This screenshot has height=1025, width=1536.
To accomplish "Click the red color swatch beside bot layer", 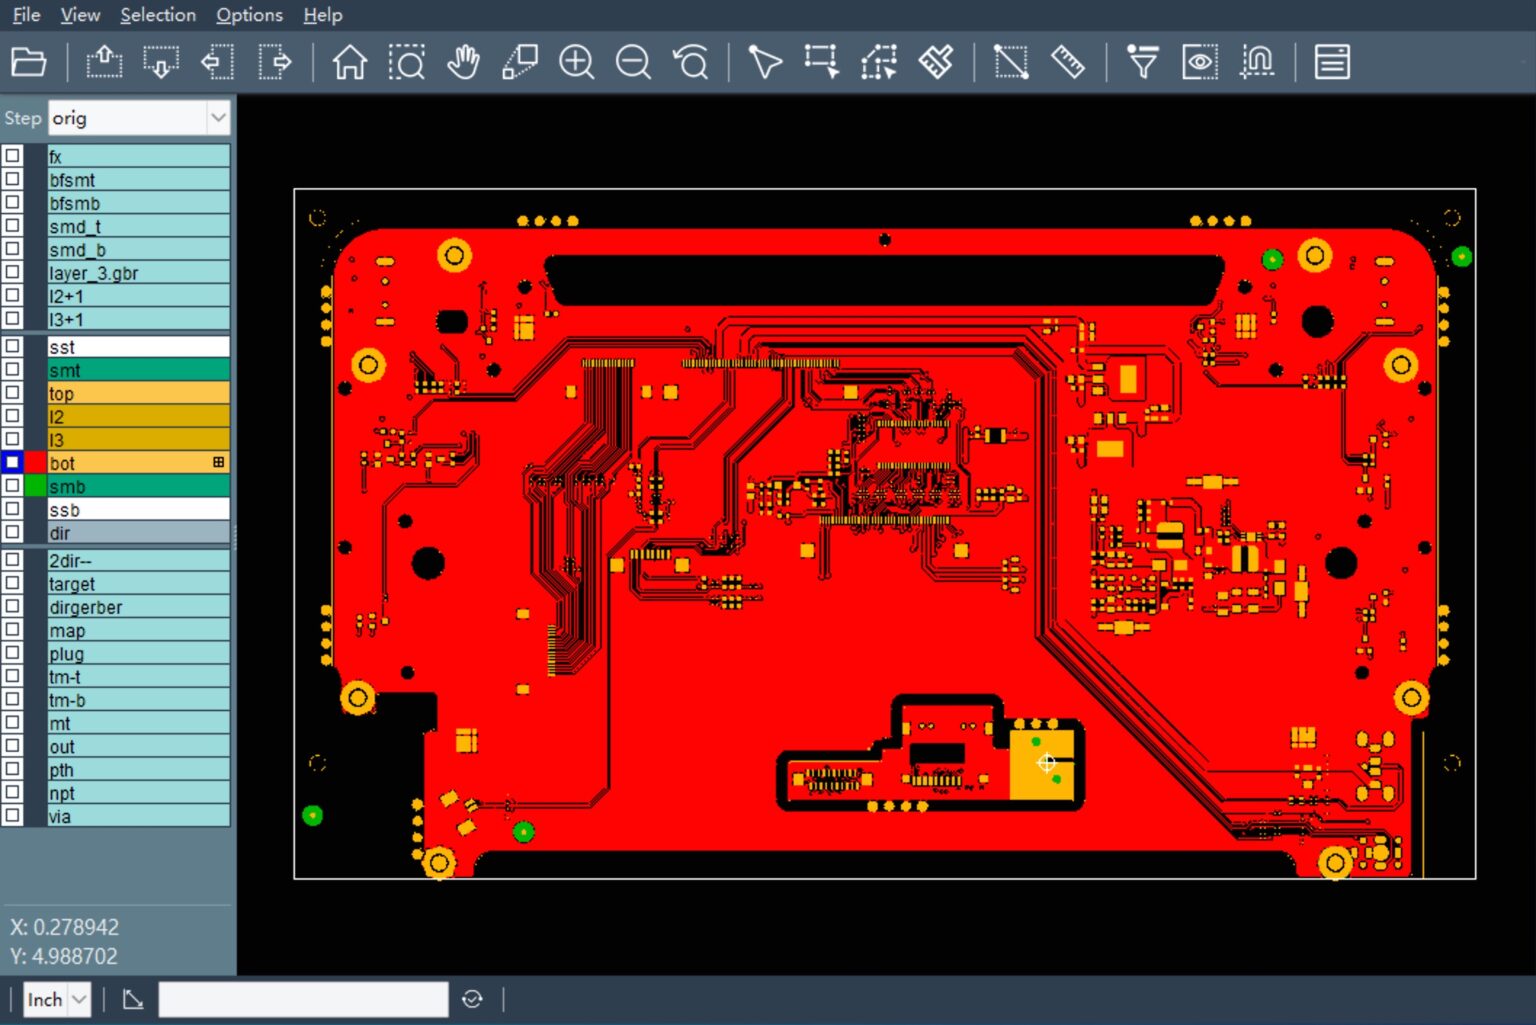I will click(33, 462).
